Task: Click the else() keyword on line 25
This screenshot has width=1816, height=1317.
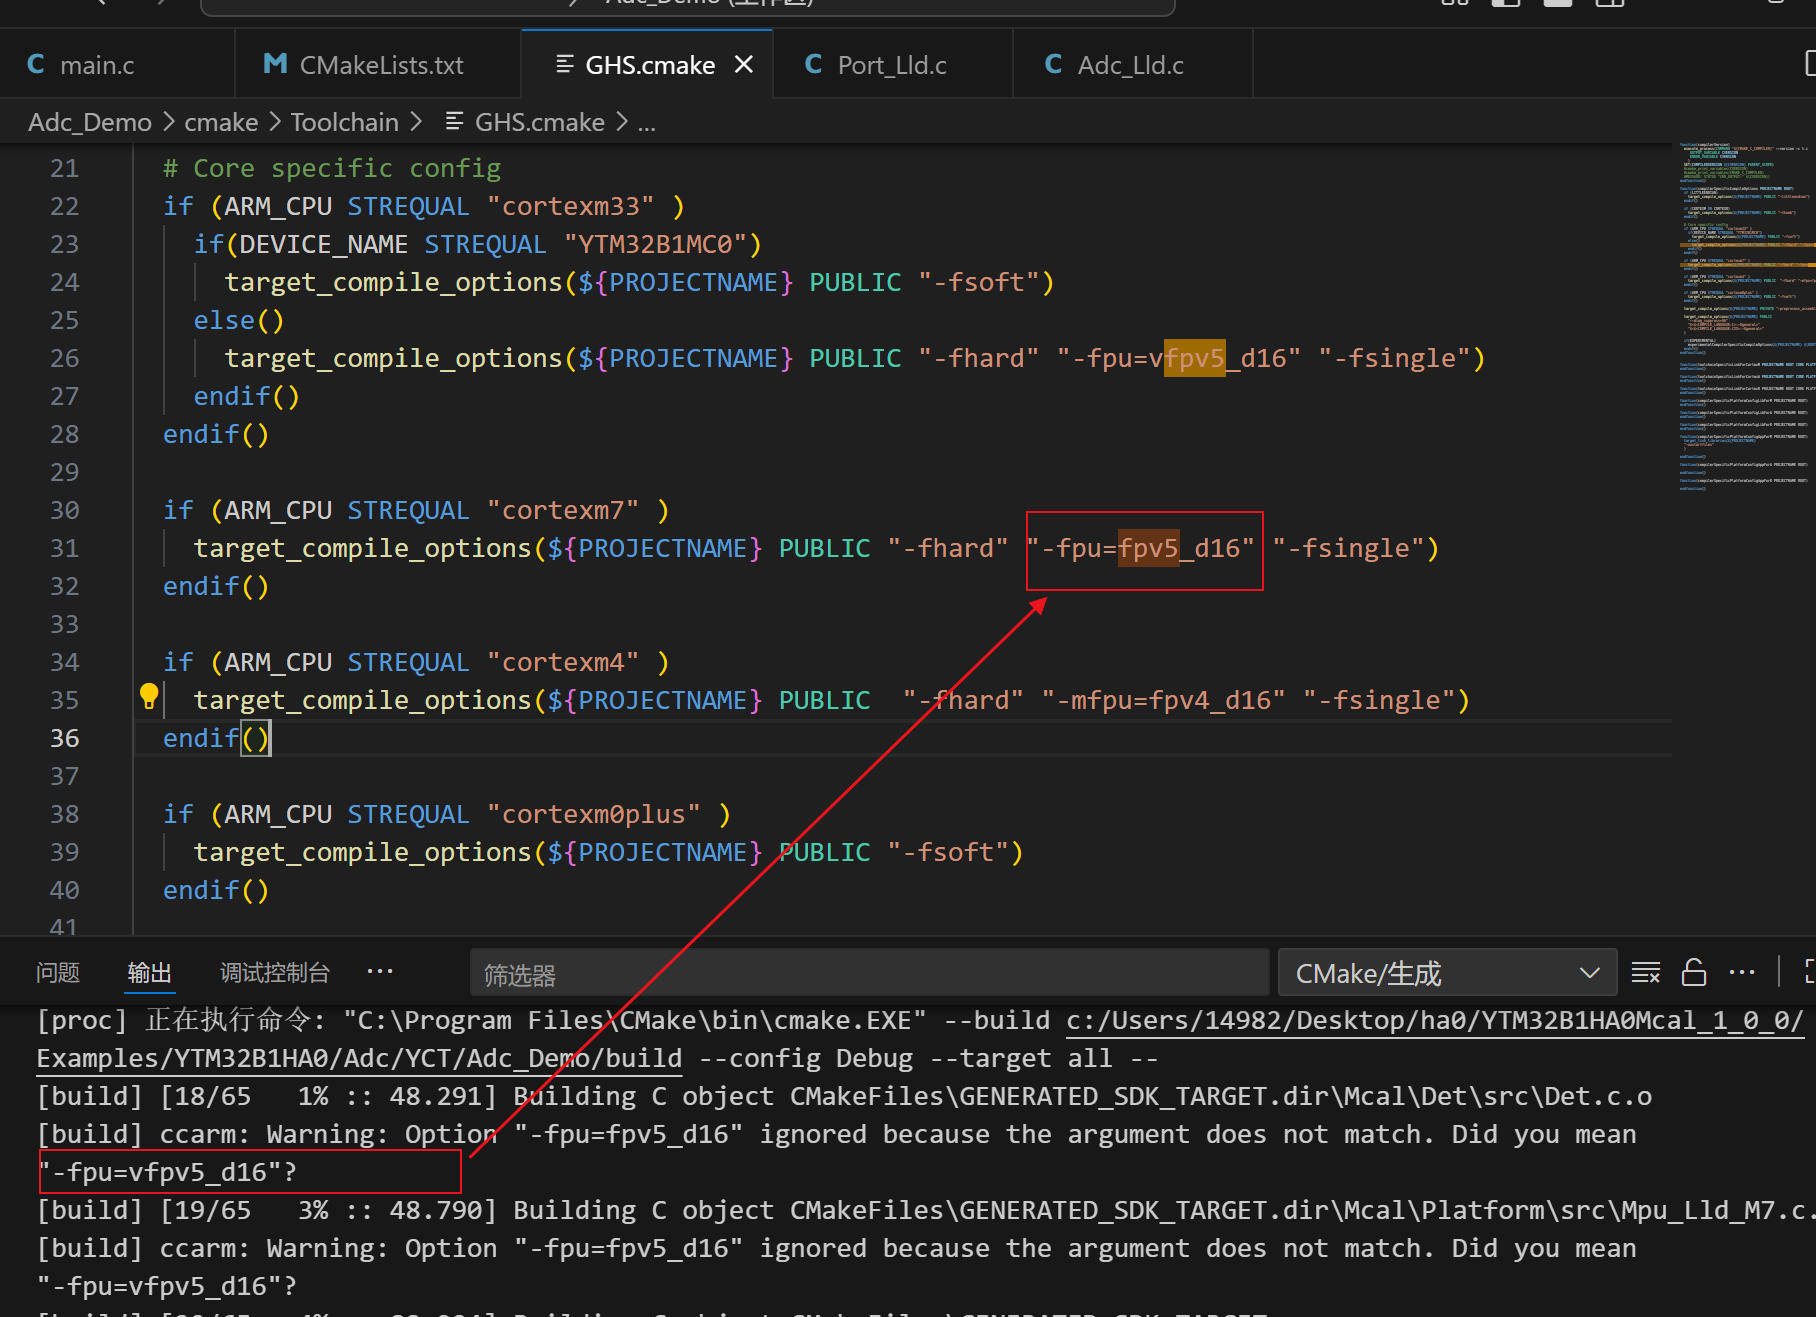Action: tap(239, 320)
